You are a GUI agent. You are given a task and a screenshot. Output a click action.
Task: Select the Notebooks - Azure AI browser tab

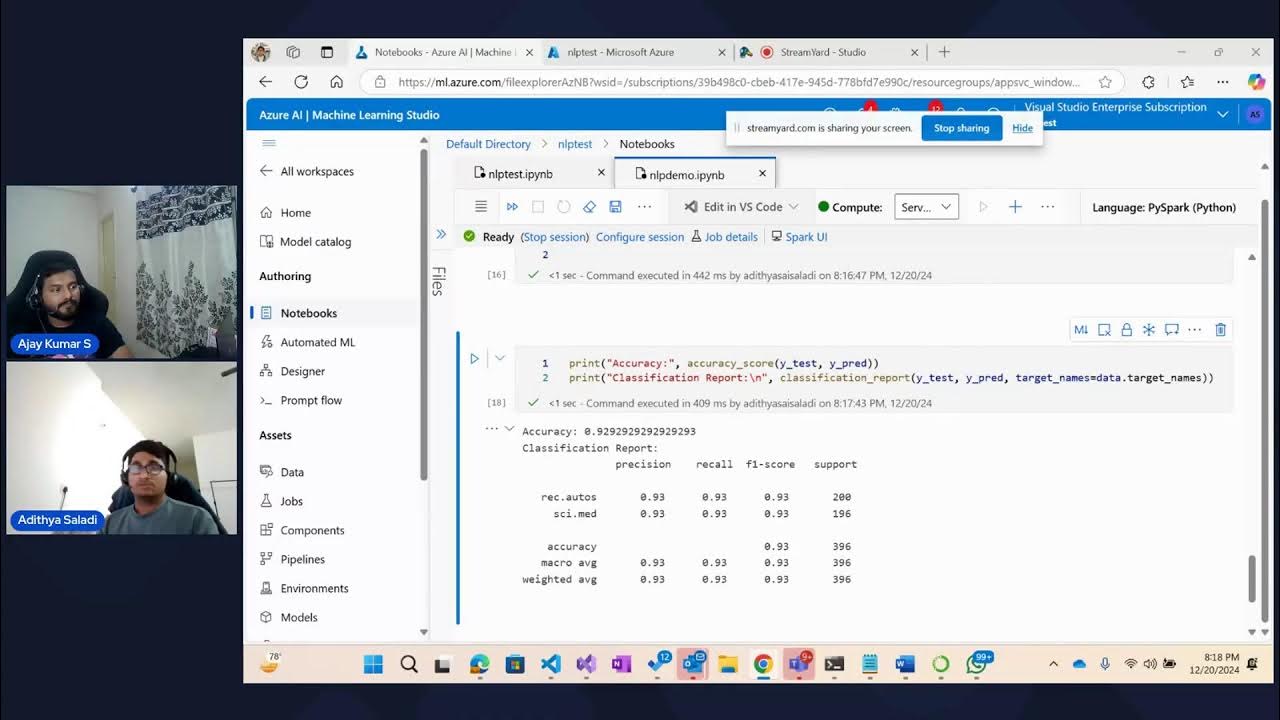tap(445, 52)
